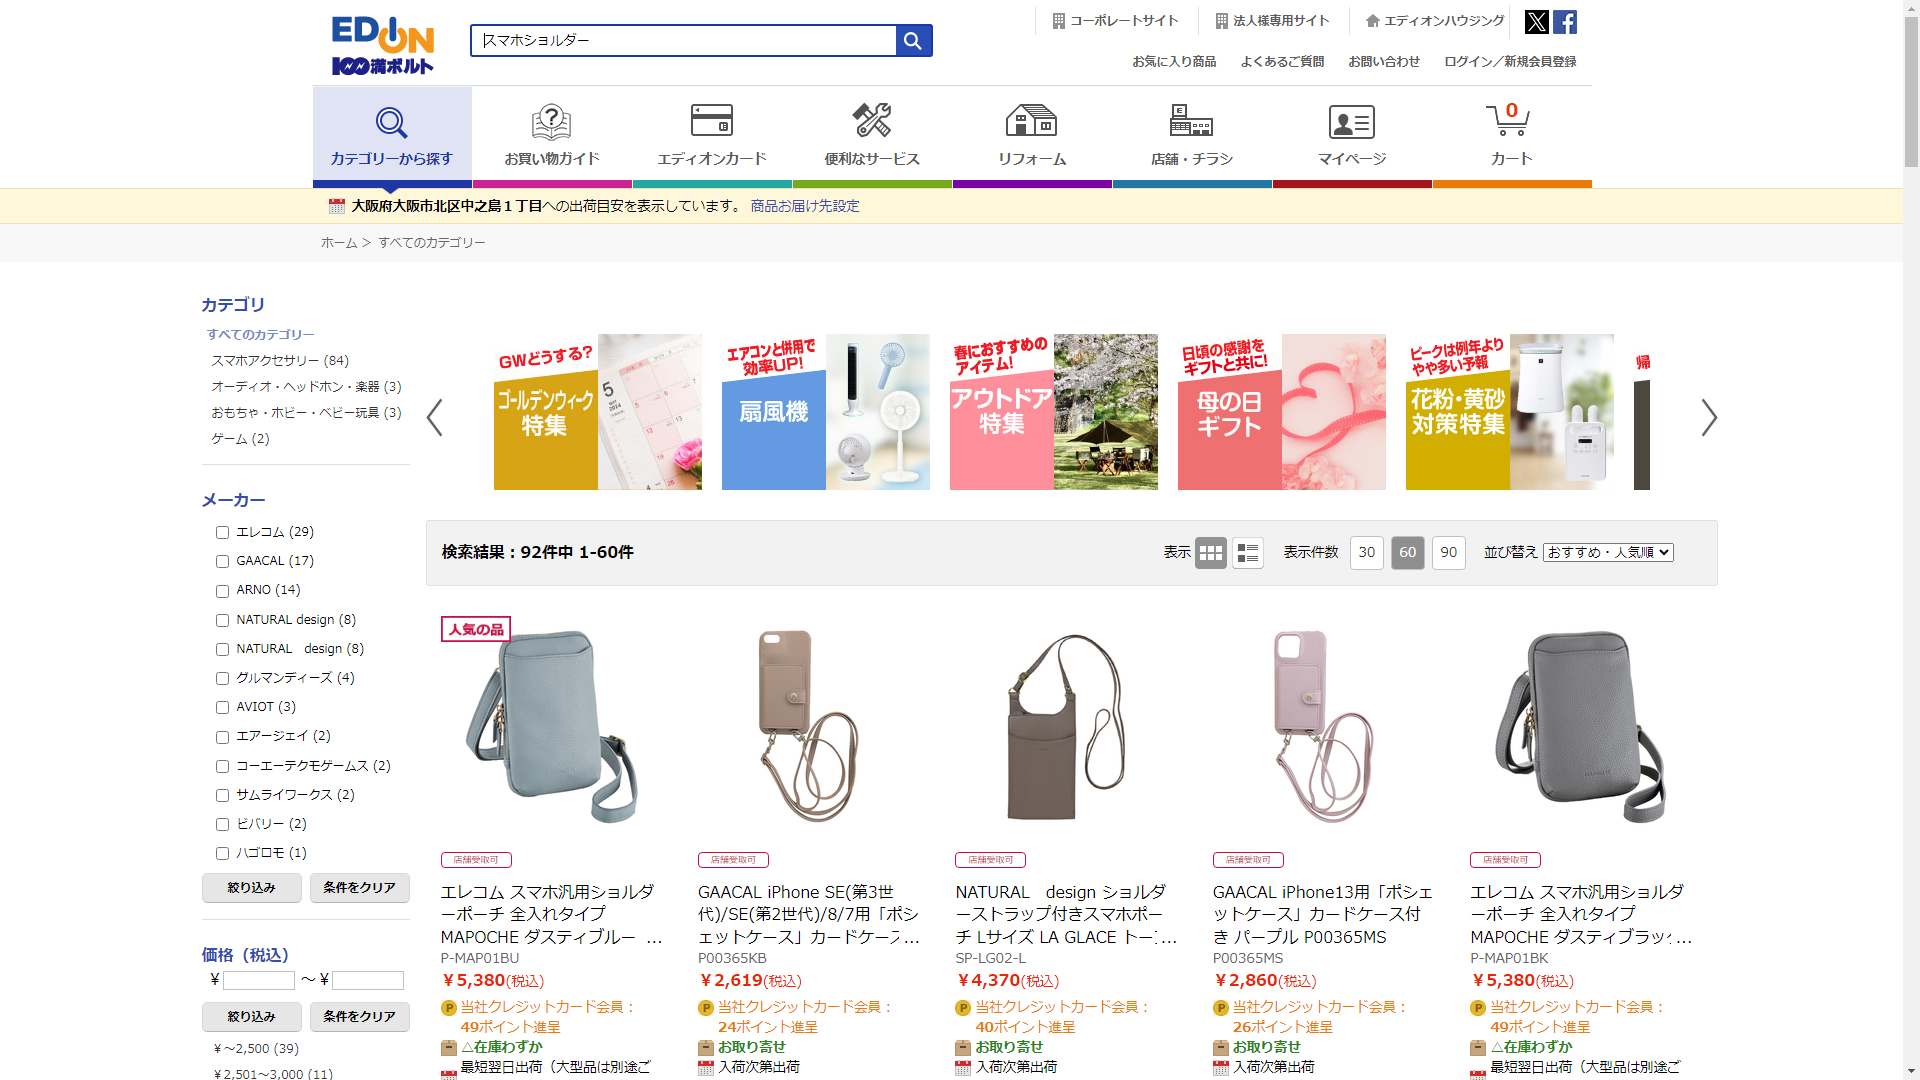Advance banner carousel with right arrow
The image size is (1920, 1080).
[1709, 418]
